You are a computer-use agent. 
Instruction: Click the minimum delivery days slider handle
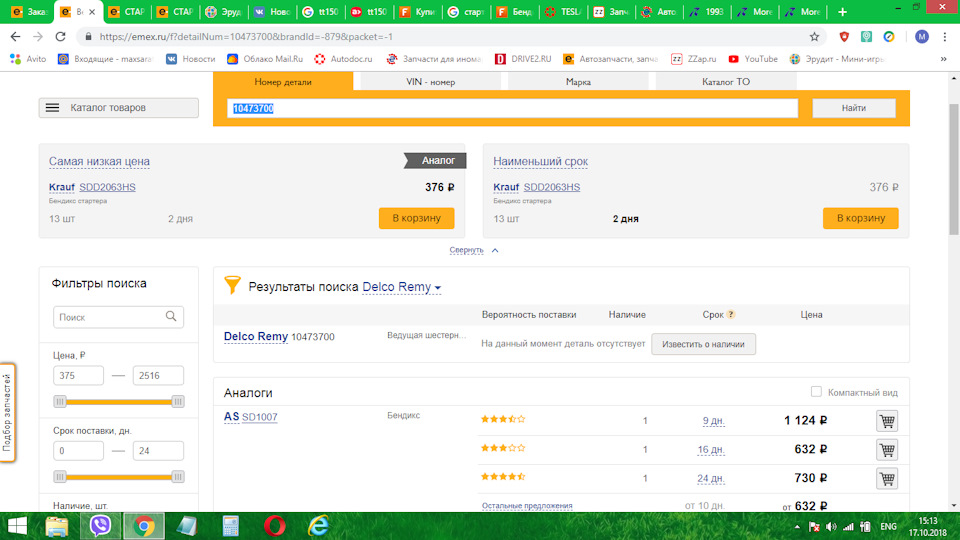pos(59,476)
